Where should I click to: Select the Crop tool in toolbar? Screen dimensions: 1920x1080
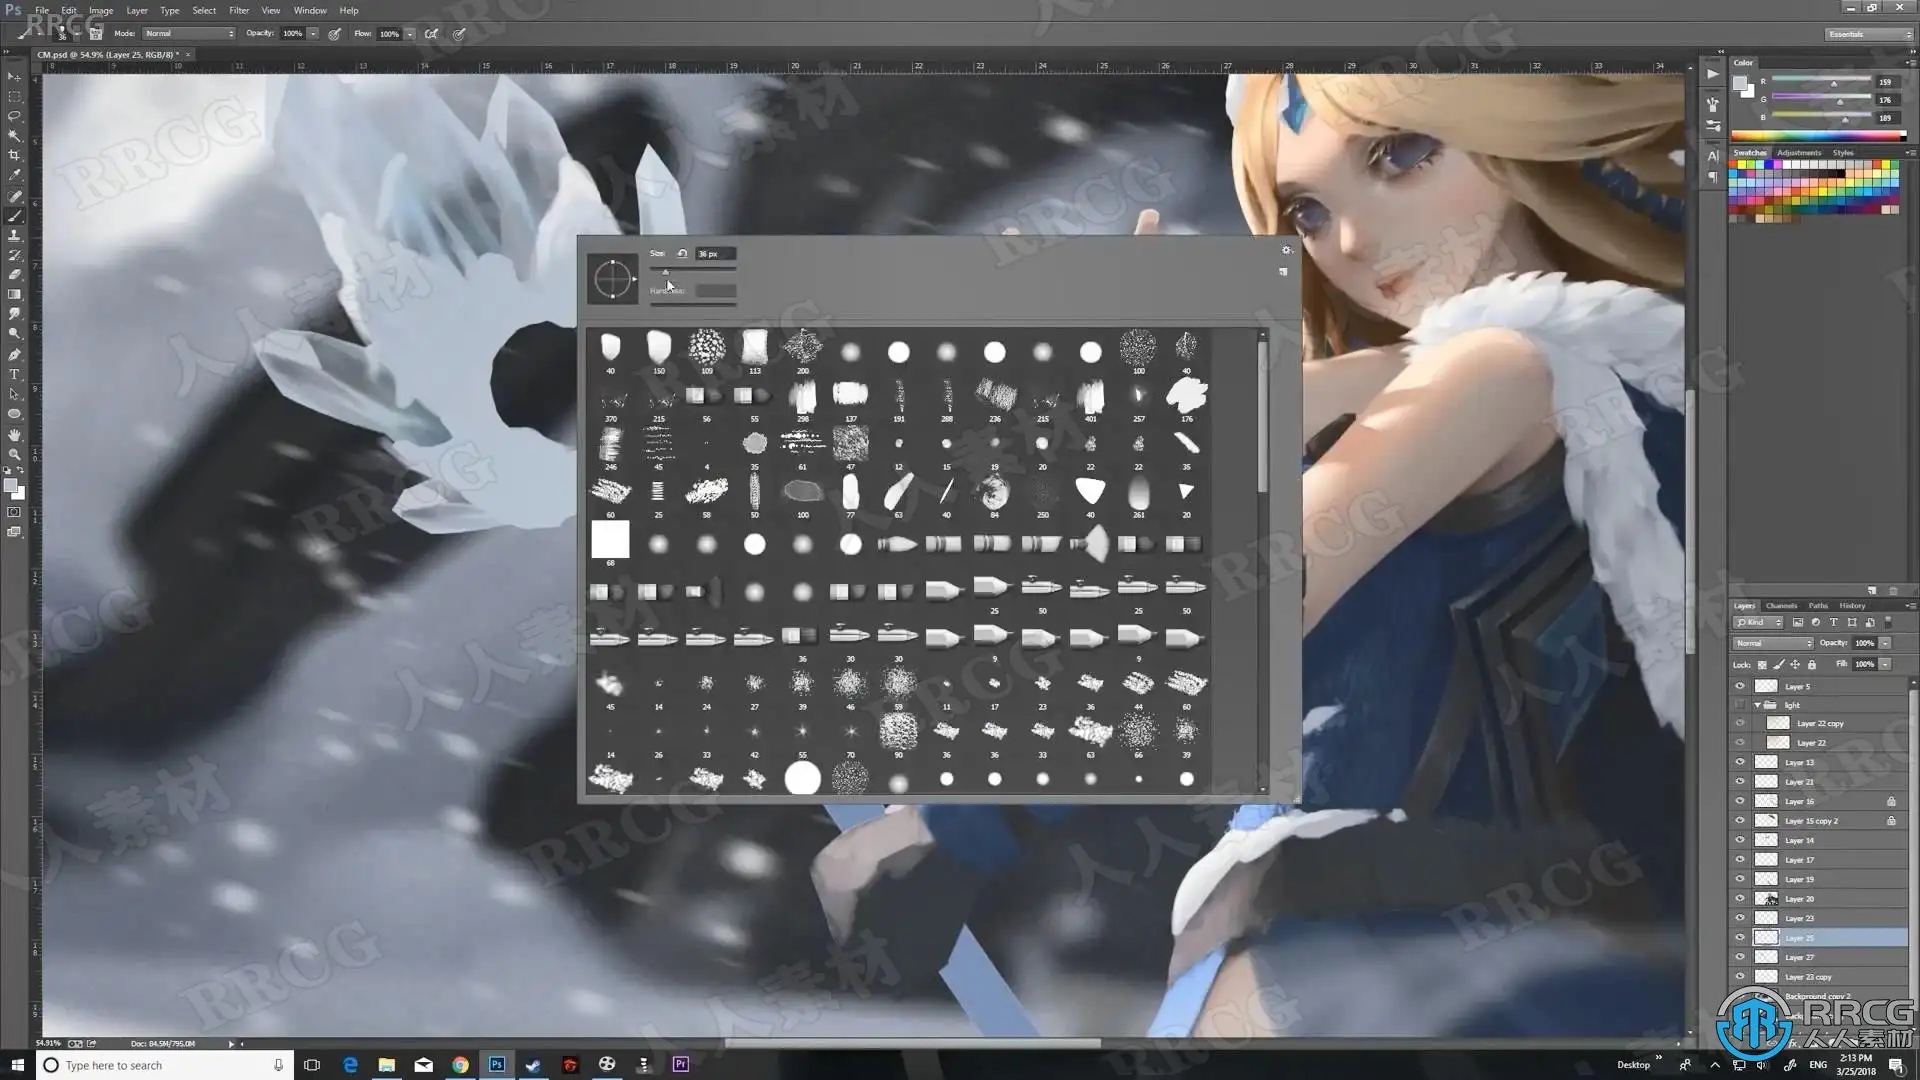[14, 156]
